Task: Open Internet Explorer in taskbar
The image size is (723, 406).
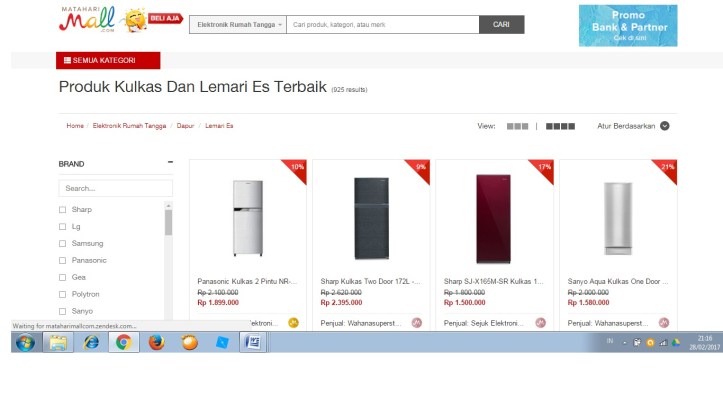Action: (x=91, y=342)
